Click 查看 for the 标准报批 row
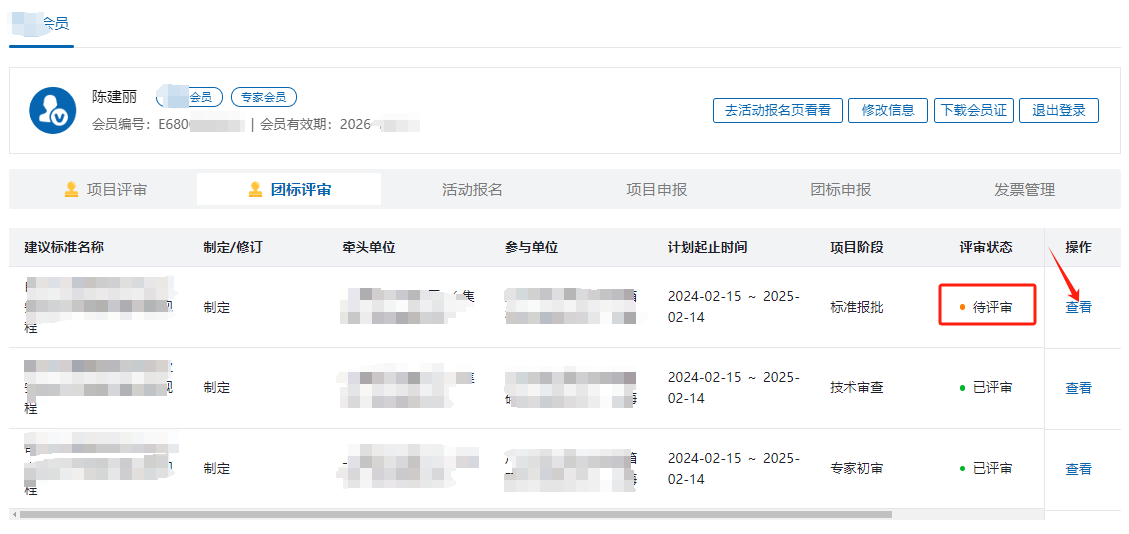Image resolution: width=1129 pixels, height=534 pixels. pyautogui.click(x=1078, y=307)
